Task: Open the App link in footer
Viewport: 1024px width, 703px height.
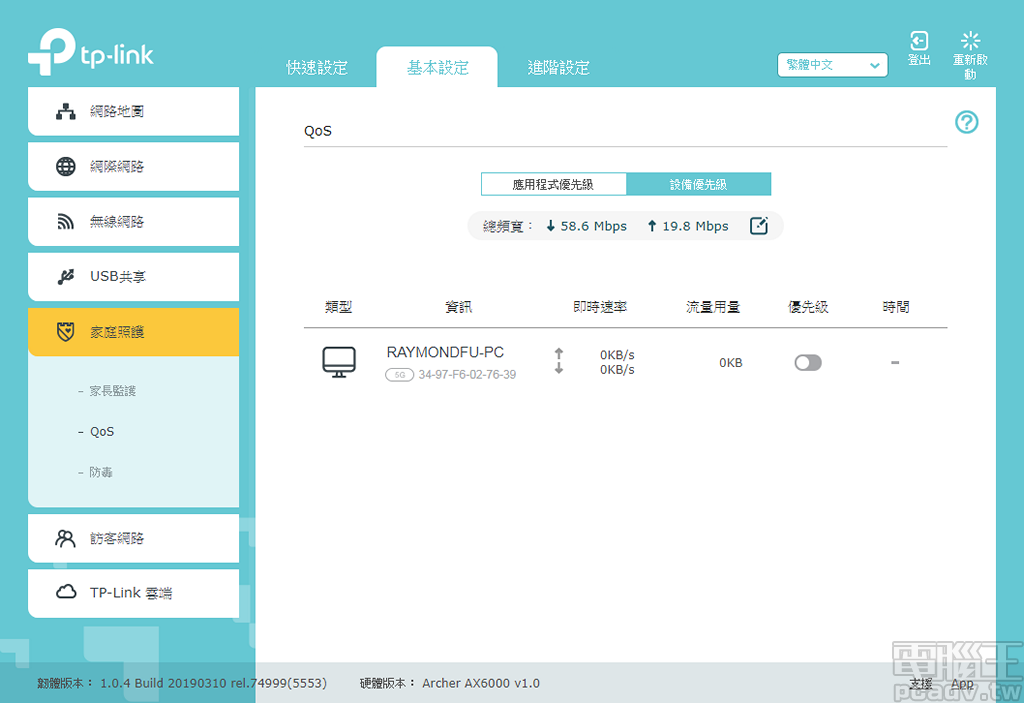Action: [962, 684]
